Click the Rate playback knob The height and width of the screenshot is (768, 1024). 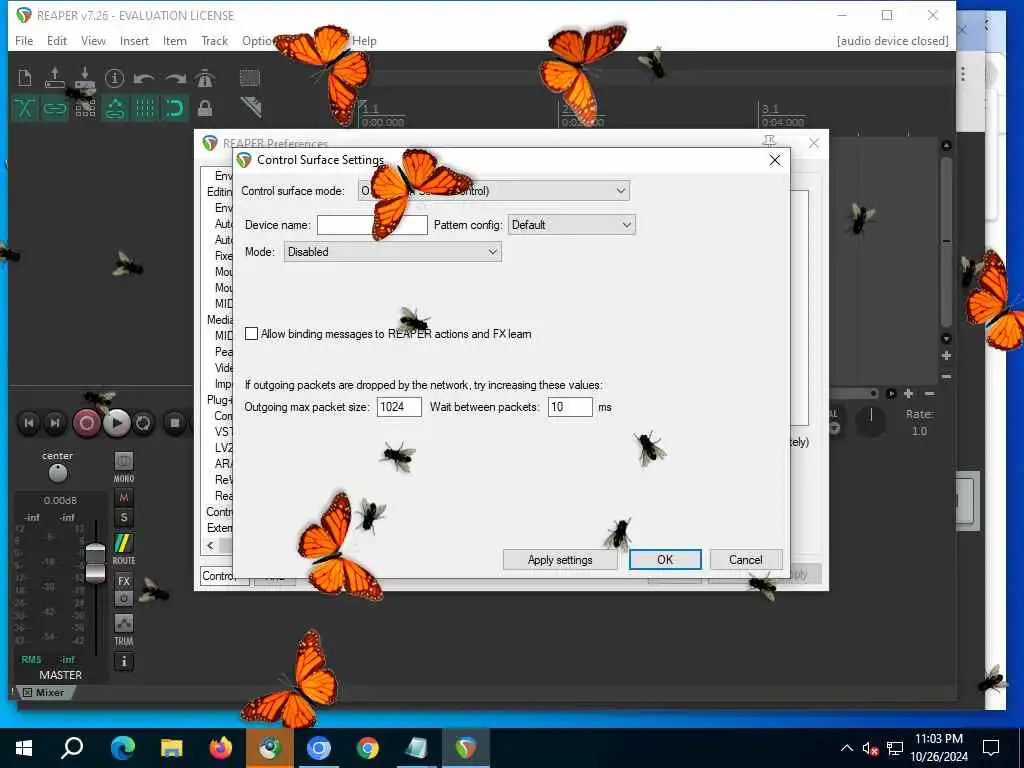tap(871, 421)
